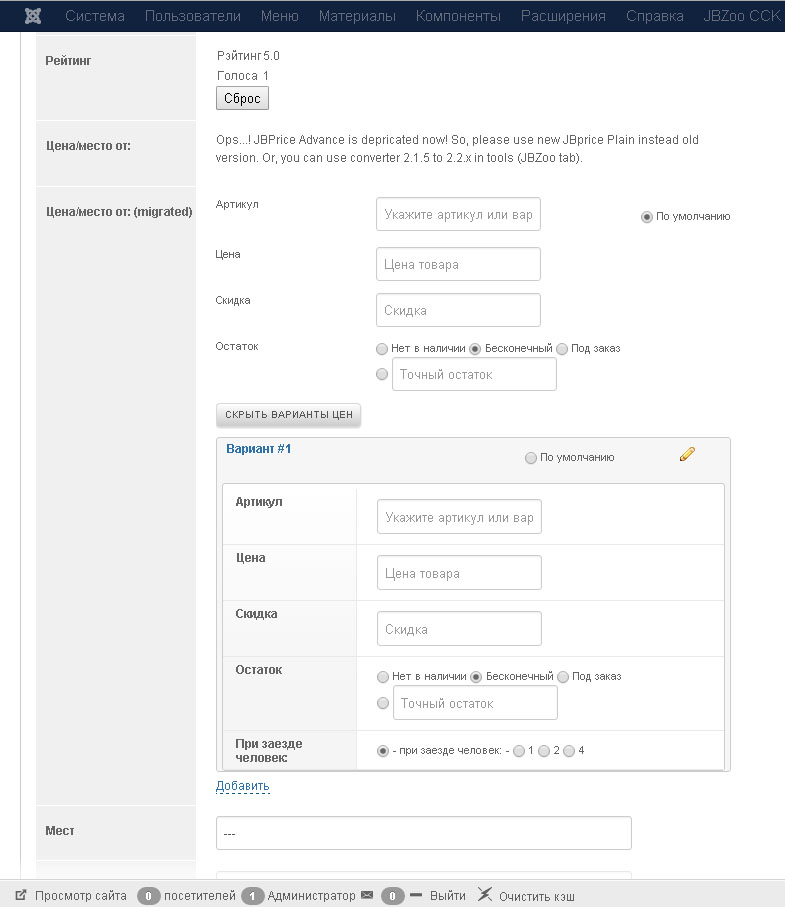Viewport: 785px width, 907px height.
Task: Focus the Цена товара field in Вариант #1
Action: point(459,573)
